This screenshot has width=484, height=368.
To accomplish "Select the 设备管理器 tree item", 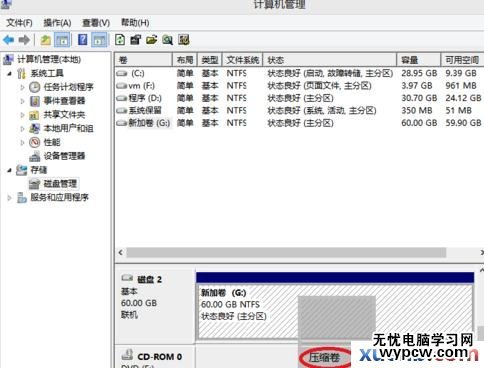I will click(x=64, y=156).
